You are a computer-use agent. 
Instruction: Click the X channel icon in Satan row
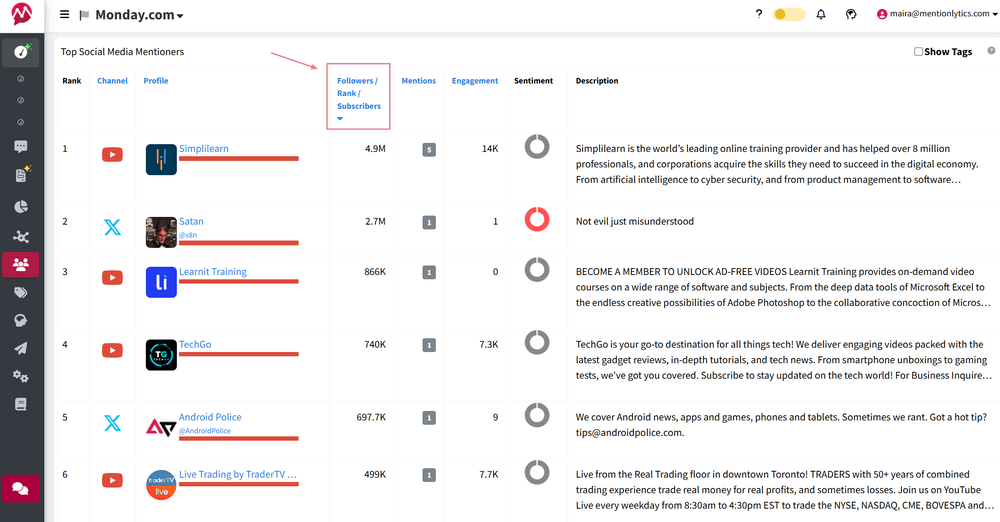(112, 227)
